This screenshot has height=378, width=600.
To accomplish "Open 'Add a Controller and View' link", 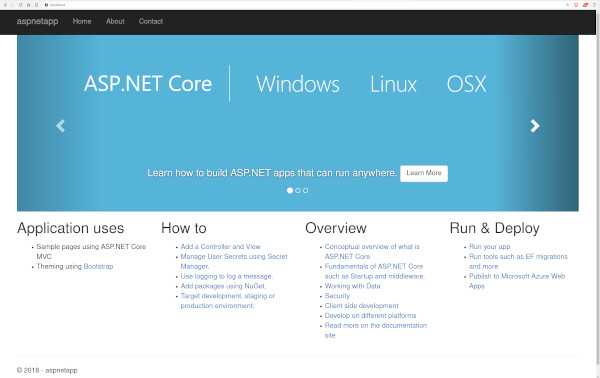I will (220, 246).
